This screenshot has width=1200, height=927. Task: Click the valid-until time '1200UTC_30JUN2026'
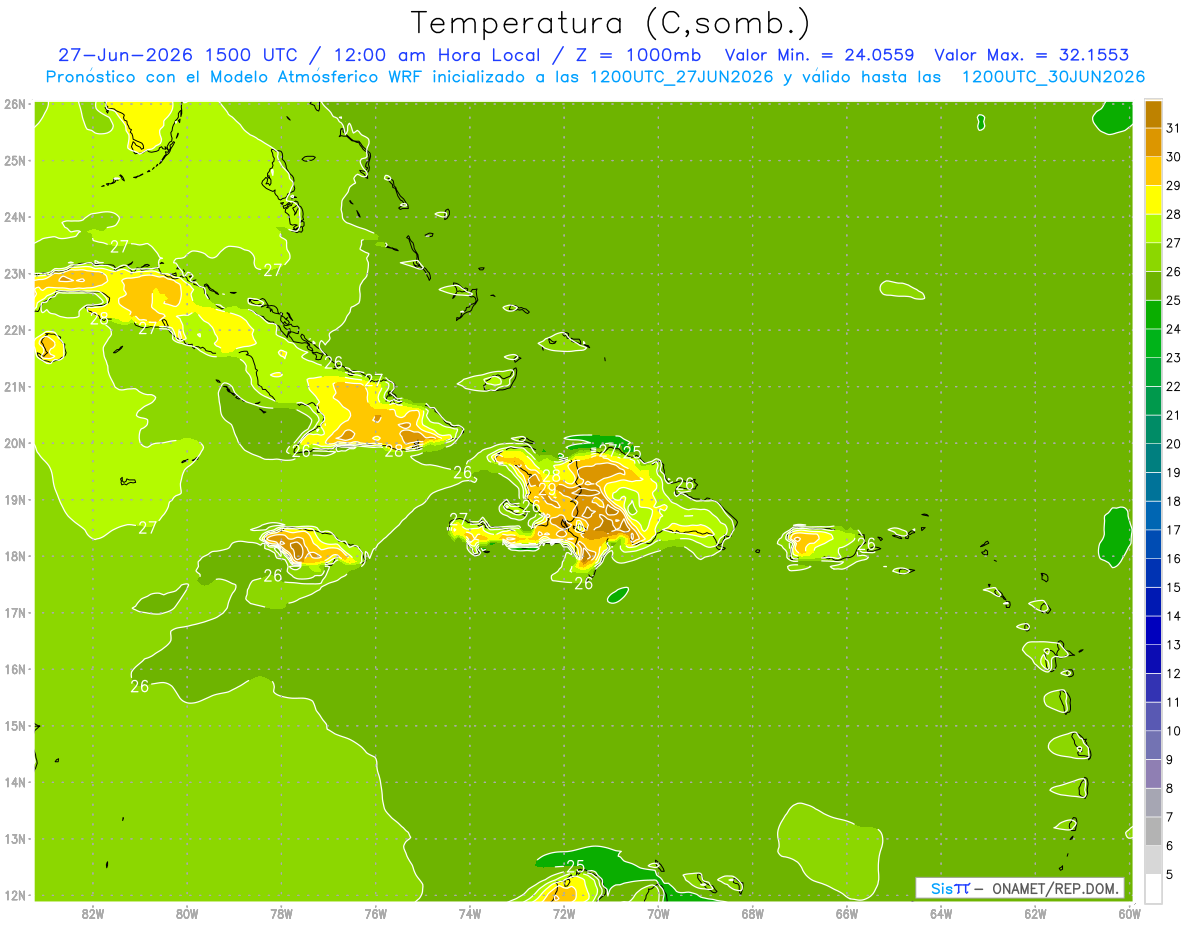click(1053, 77)
